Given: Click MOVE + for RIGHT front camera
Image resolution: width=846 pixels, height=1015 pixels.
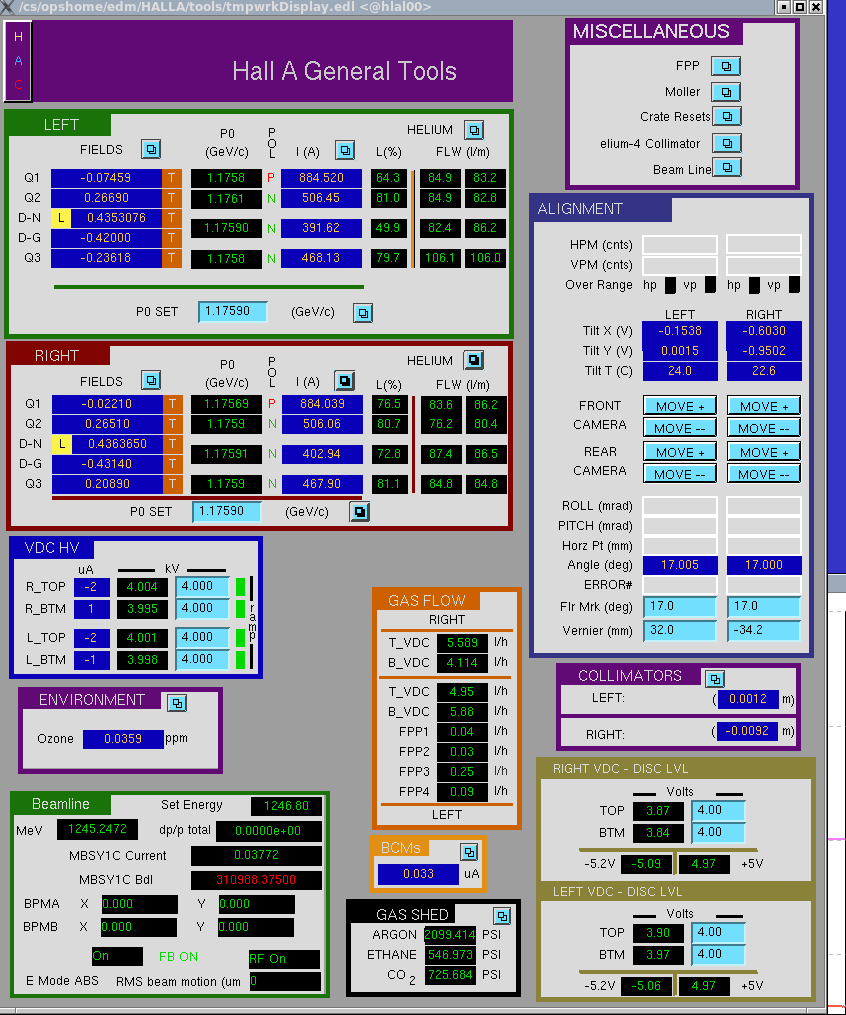Looking at the screenshot, I should (x=764, y=406).
